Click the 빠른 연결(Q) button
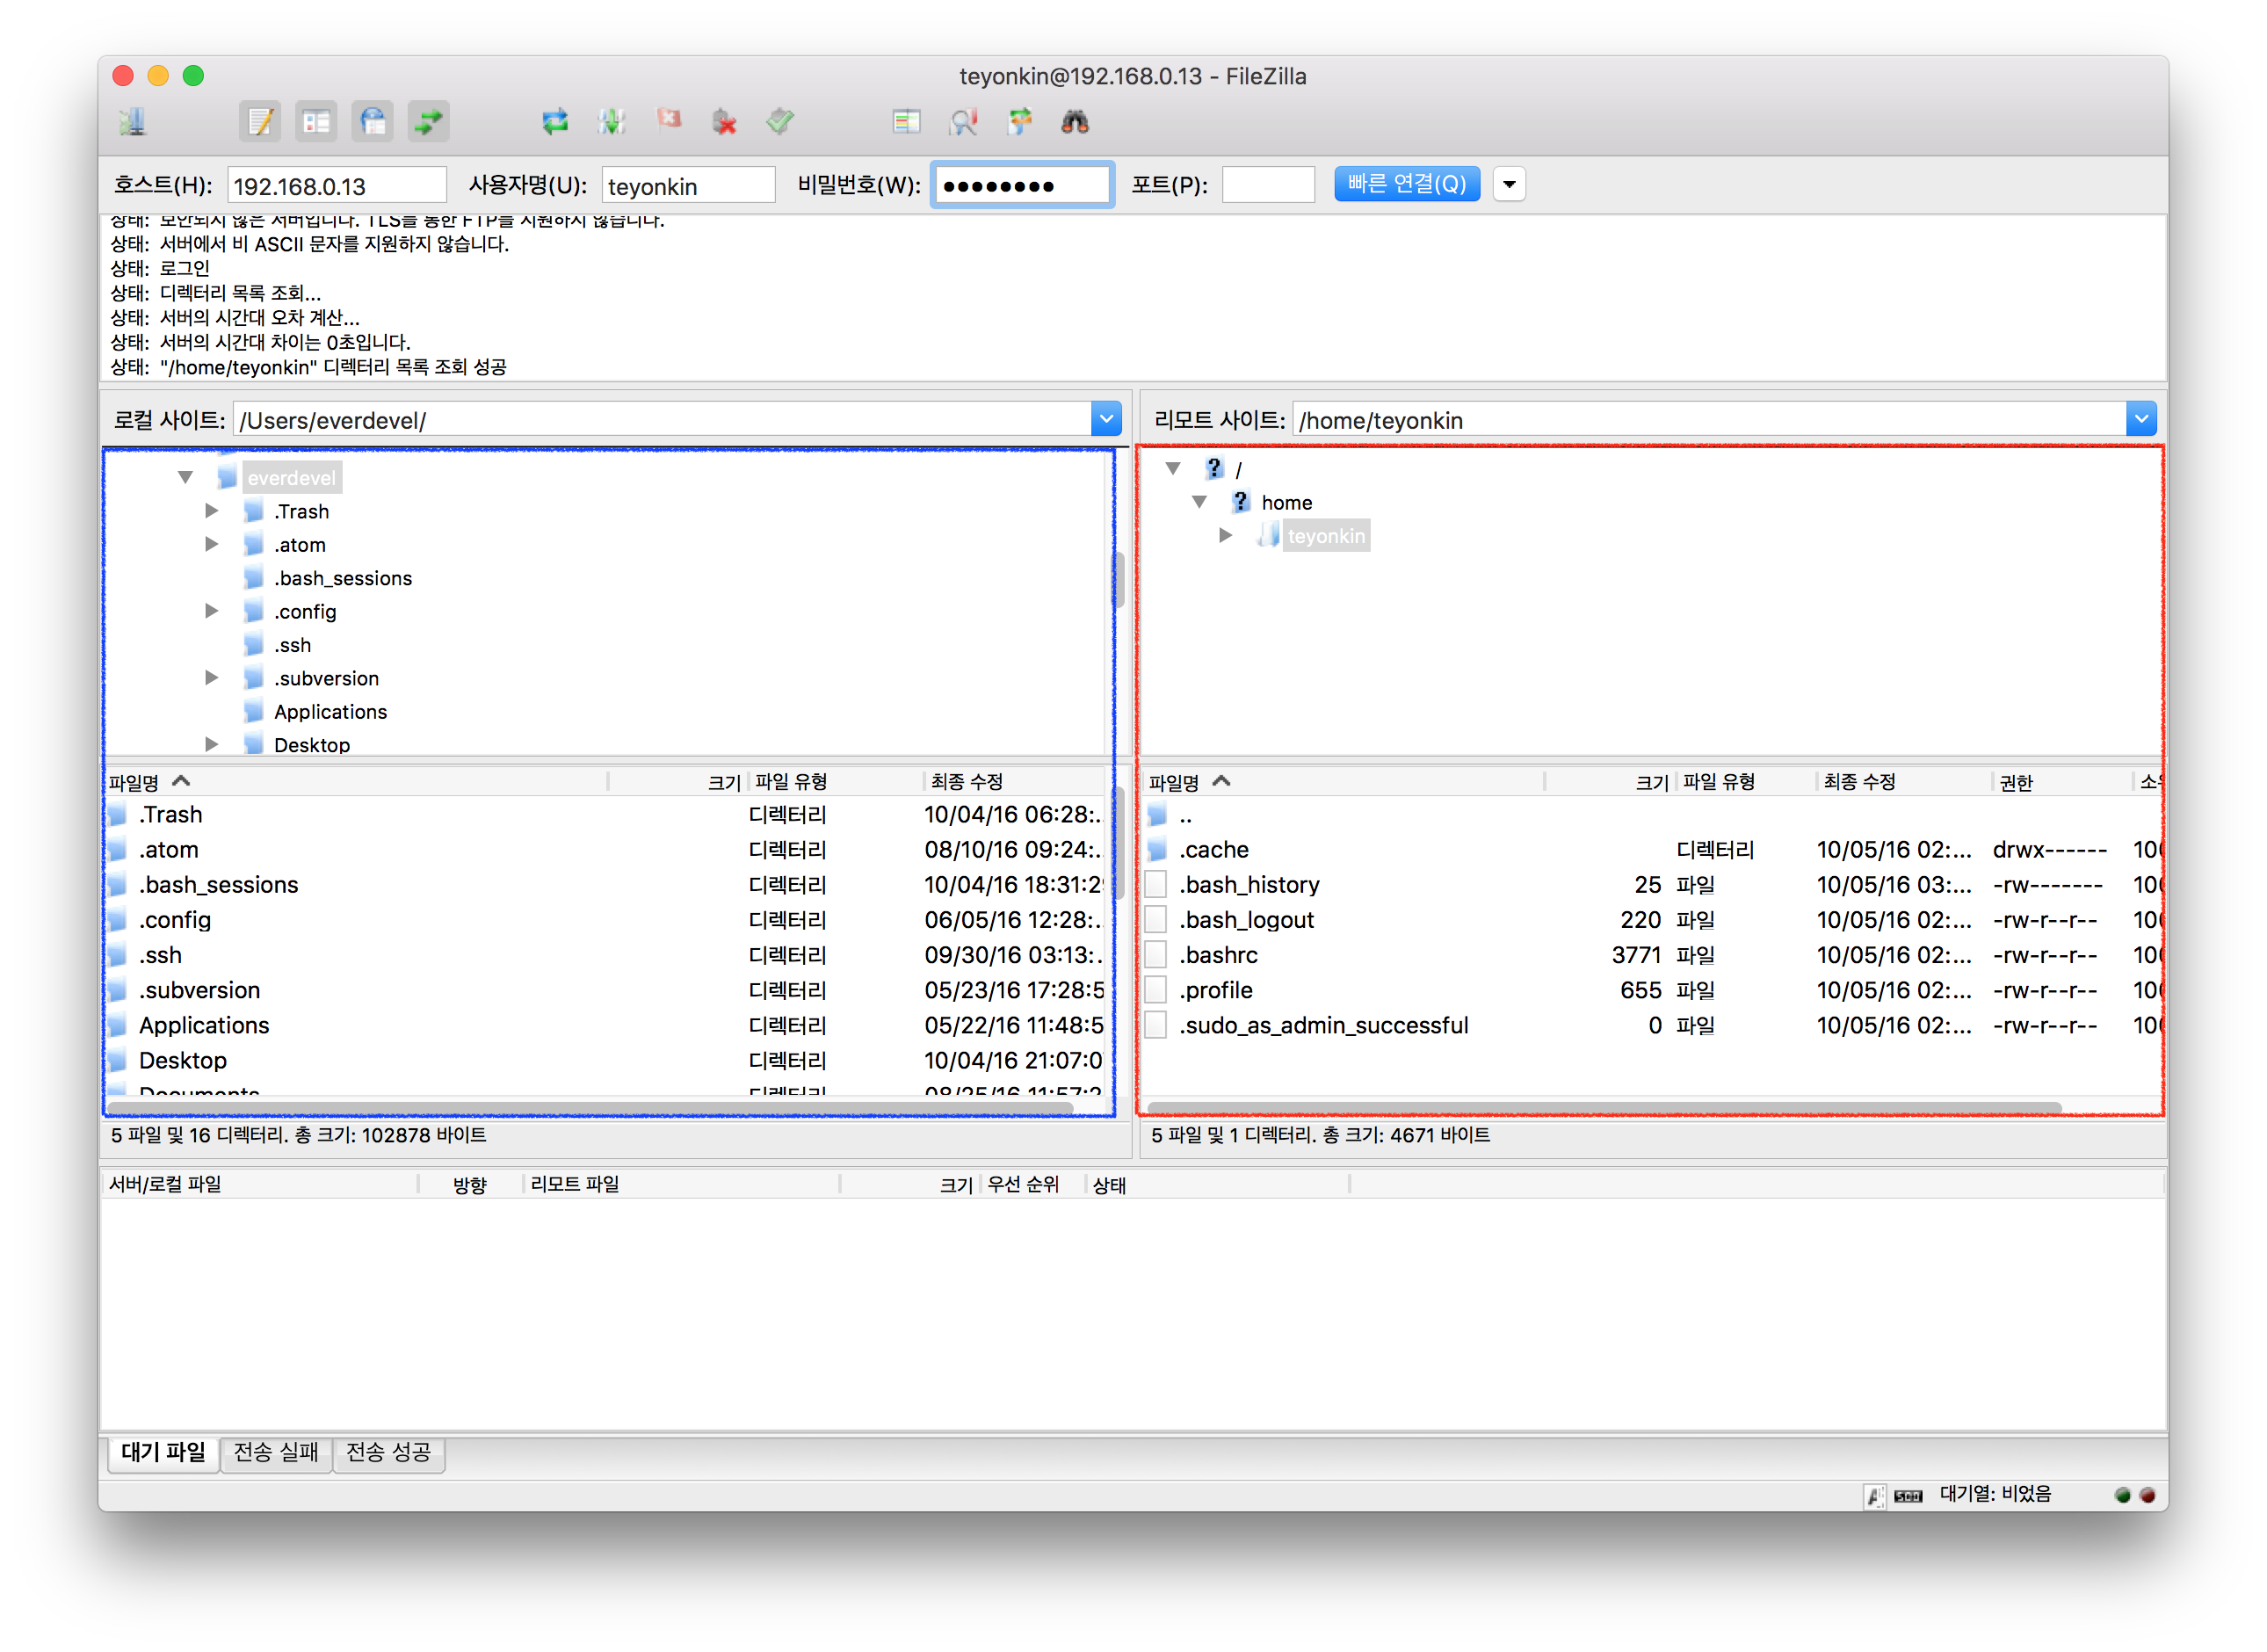 [x=1407, y=184]
